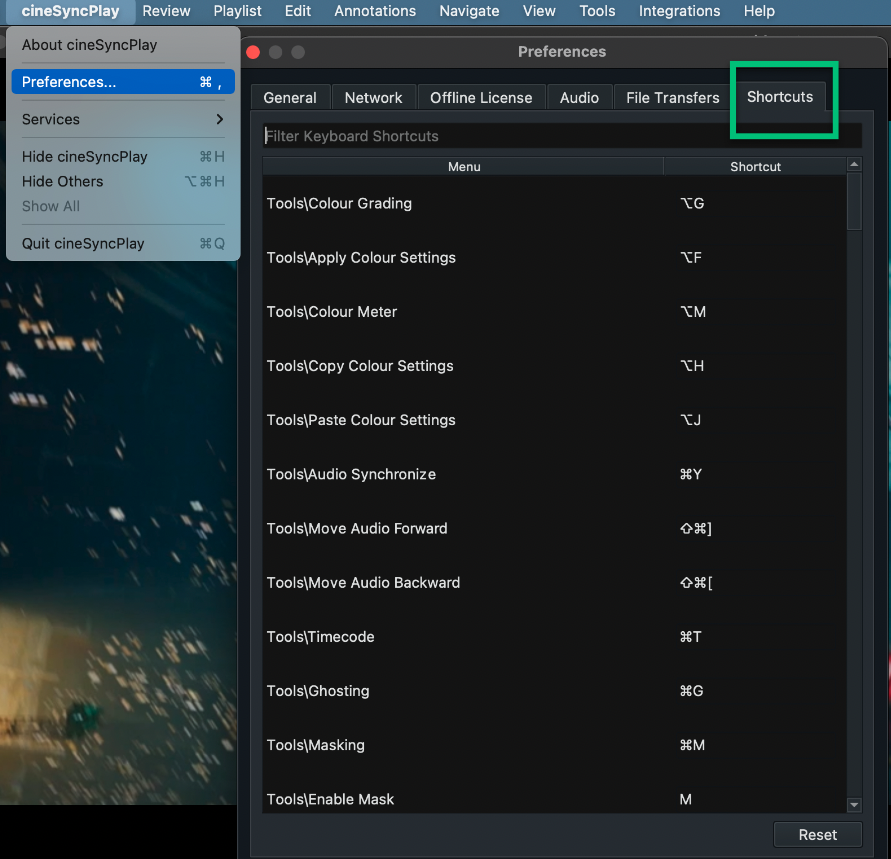Open the File Transfers tab

click(x=672, y=97)
